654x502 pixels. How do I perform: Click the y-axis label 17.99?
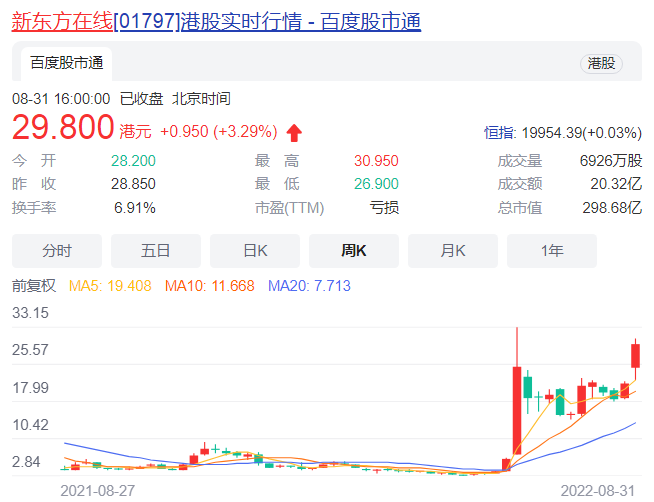click(x=30, y=388)
